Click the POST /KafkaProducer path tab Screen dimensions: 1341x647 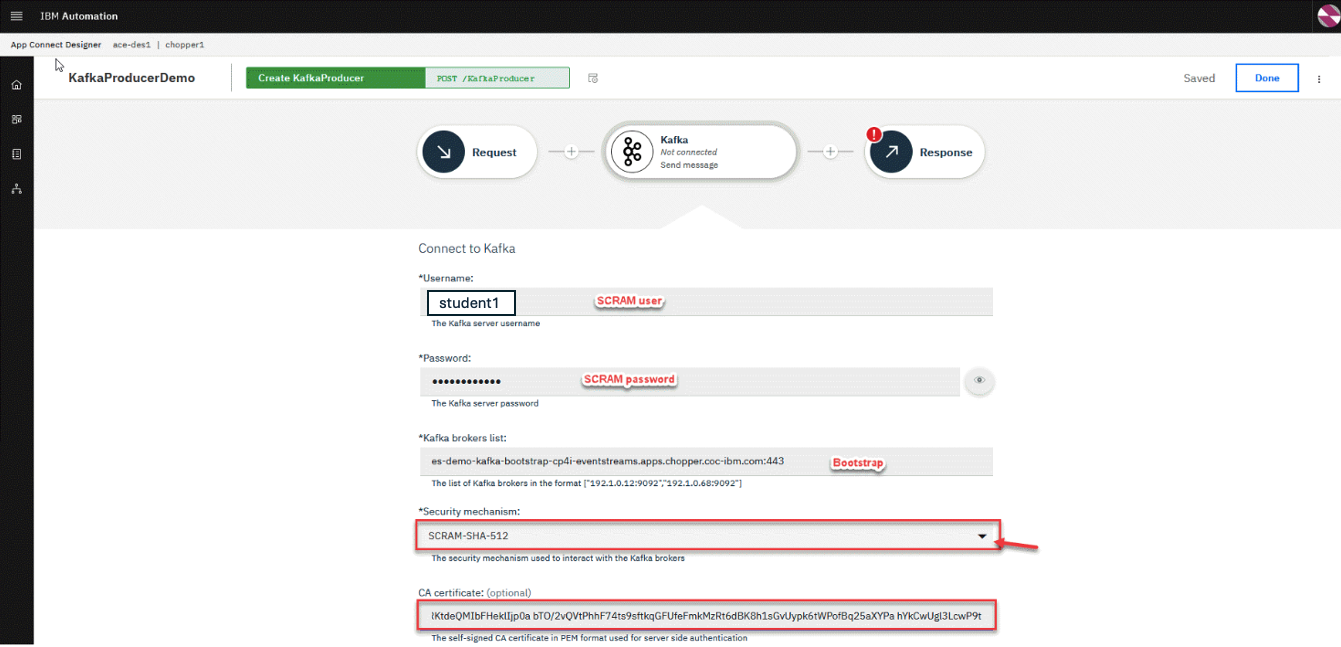point(497,78)
